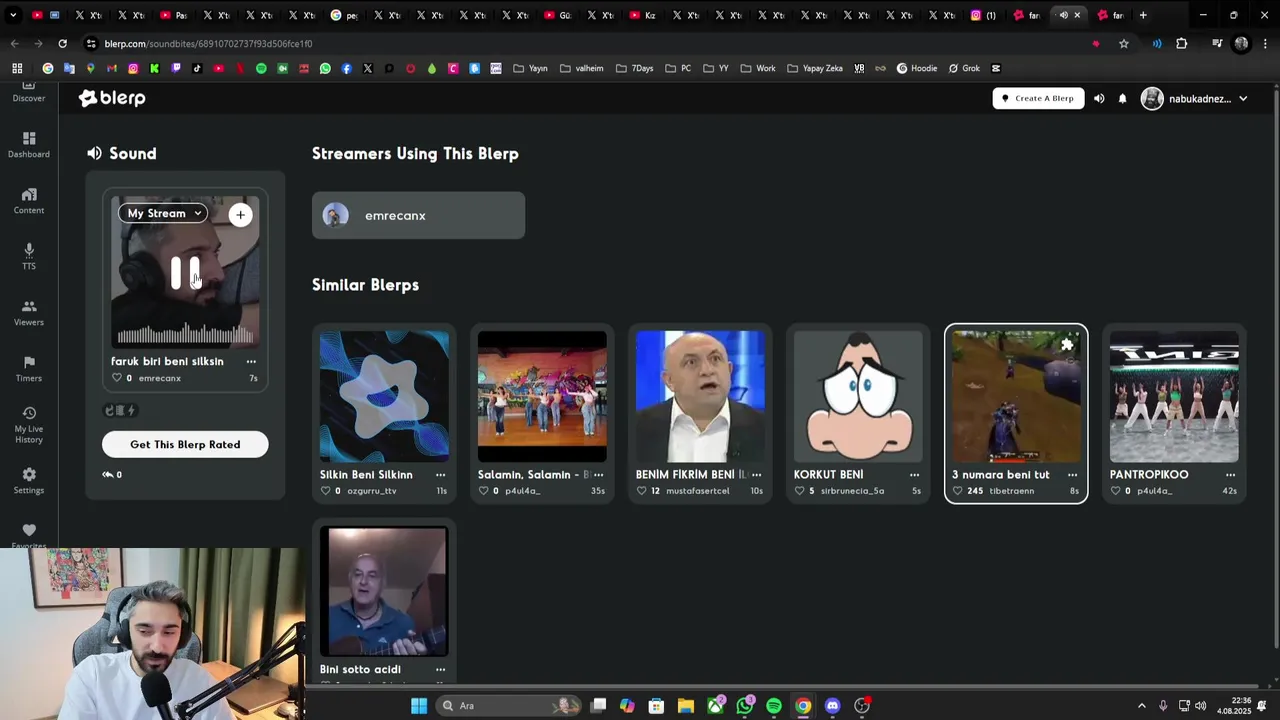Open My Live History section
The height and width of the screenshot is (720, 1280).
[29, 425]
